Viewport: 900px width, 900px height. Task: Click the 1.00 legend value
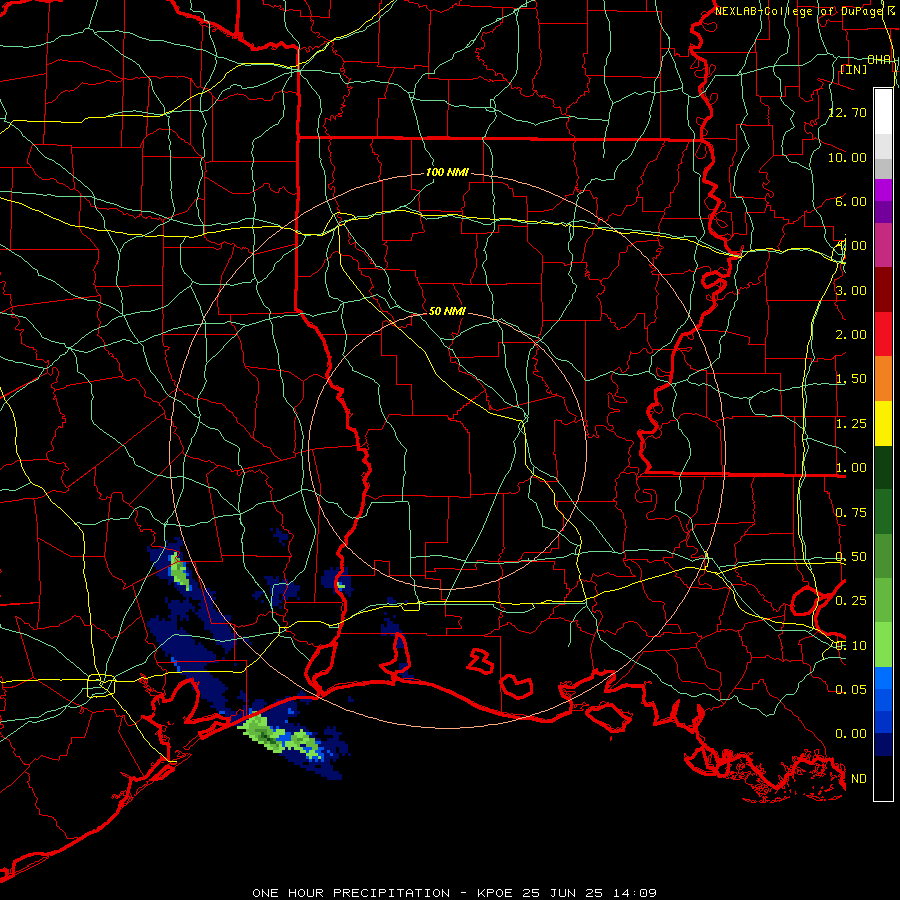[x=851, y=468]
